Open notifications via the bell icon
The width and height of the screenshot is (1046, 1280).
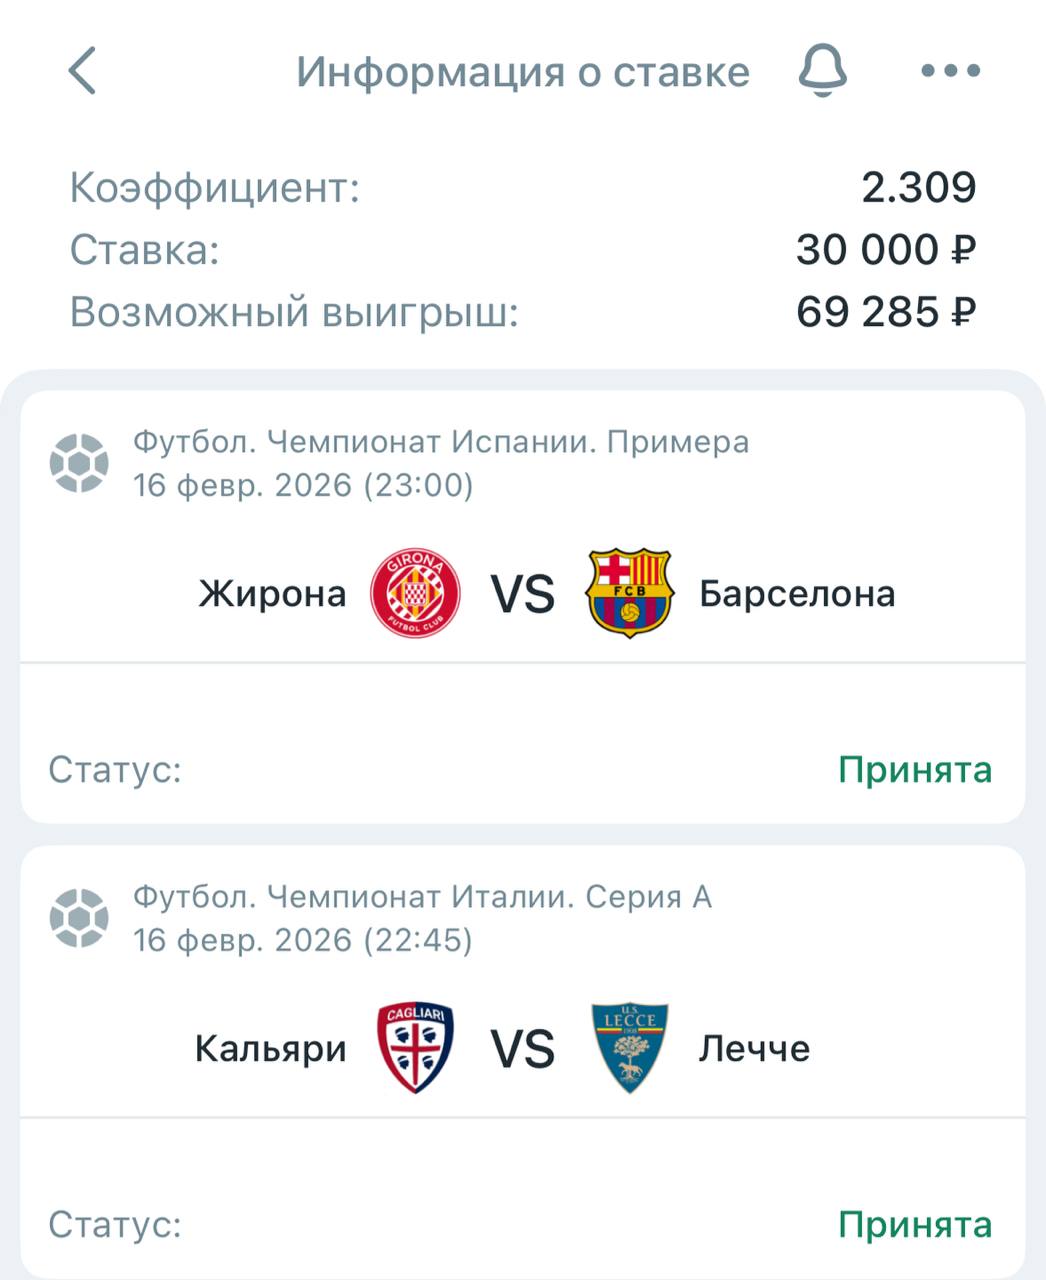click(x=823, y=71)
